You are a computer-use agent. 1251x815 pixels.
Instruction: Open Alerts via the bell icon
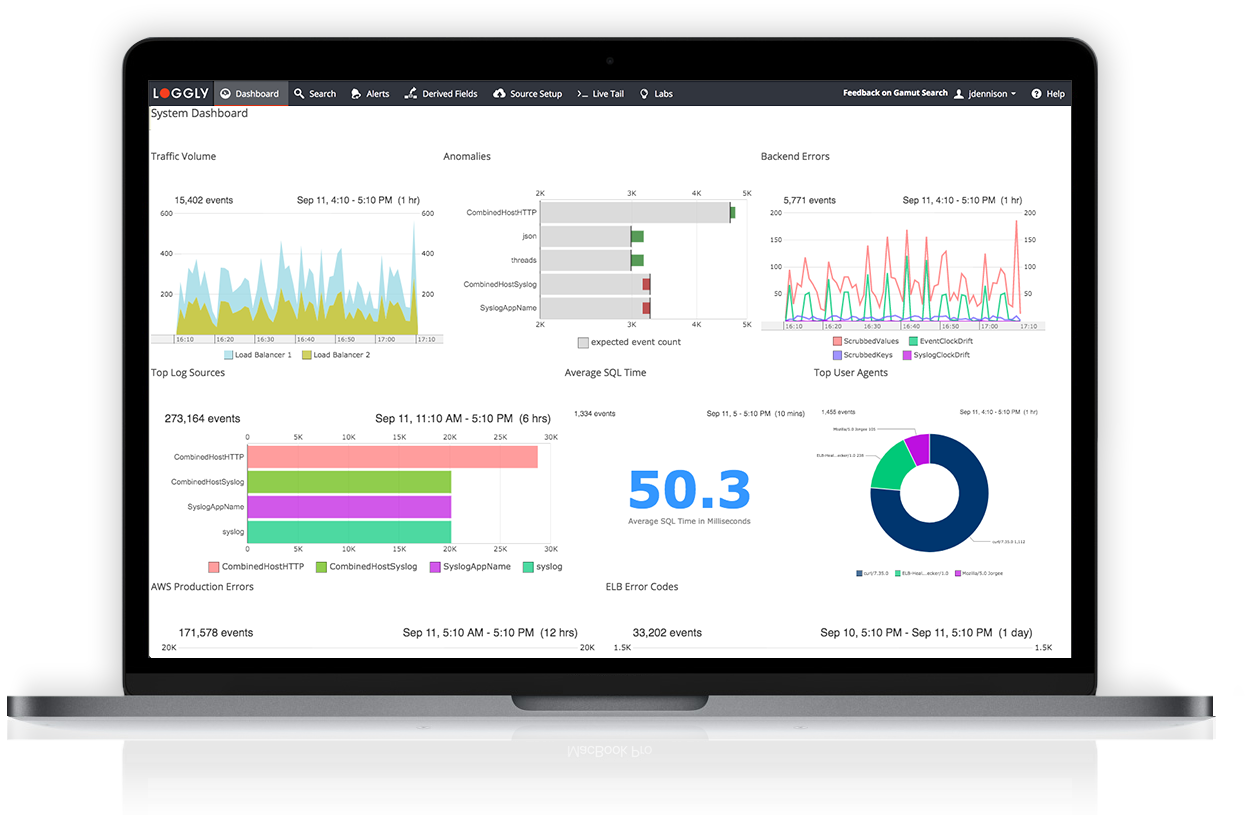(356, 94)
